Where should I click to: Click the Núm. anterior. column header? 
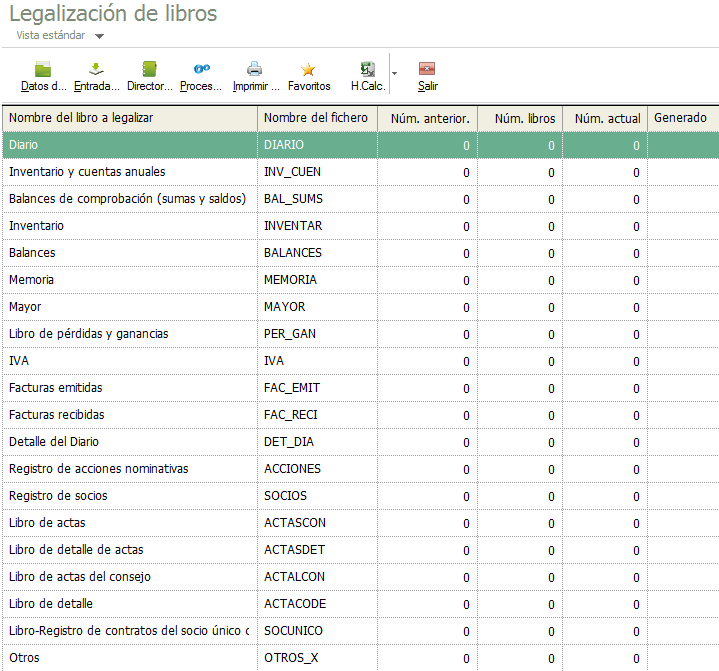[427, 118]
